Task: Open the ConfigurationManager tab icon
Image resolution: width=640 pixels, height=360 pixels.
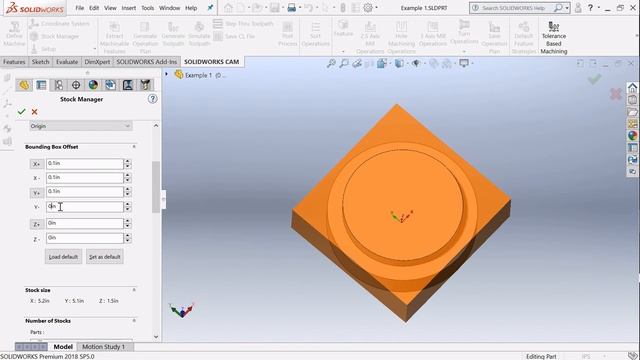Action: (x=59, y=85)
